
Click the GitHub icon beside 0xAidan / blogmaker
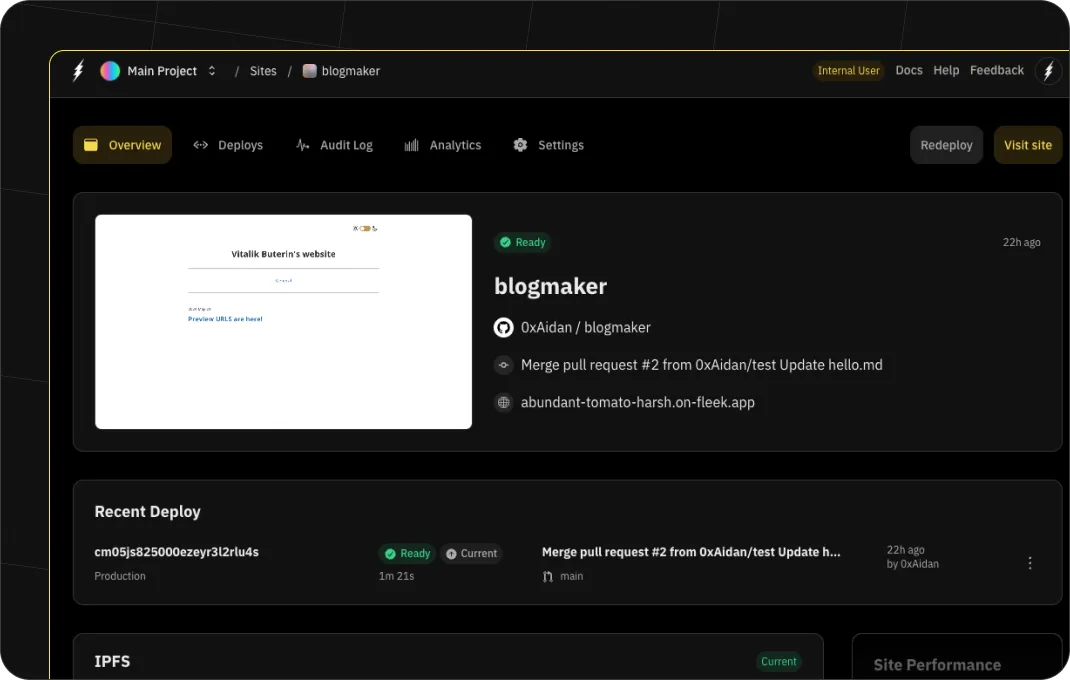point(504,327)
